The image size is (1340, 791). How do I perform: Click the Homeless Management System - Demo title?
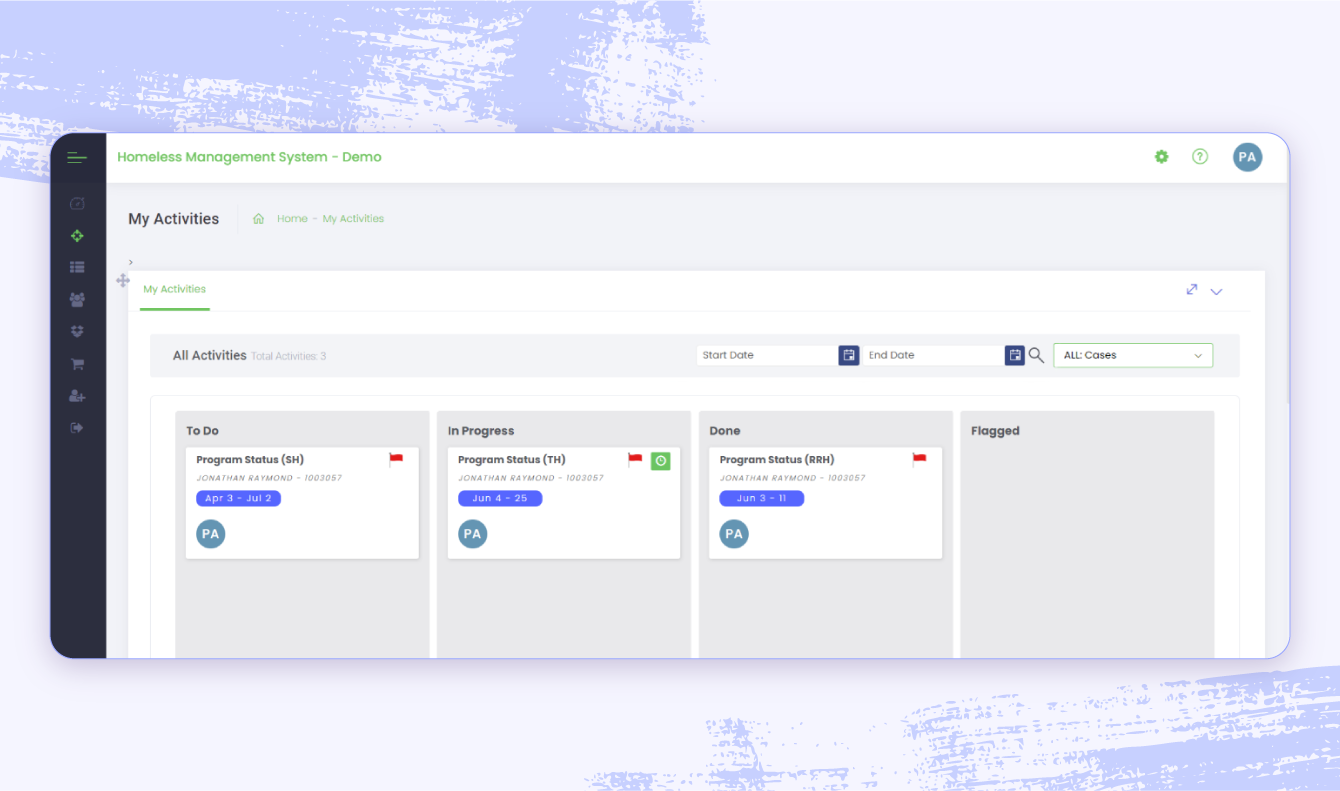tap(249, 157)
